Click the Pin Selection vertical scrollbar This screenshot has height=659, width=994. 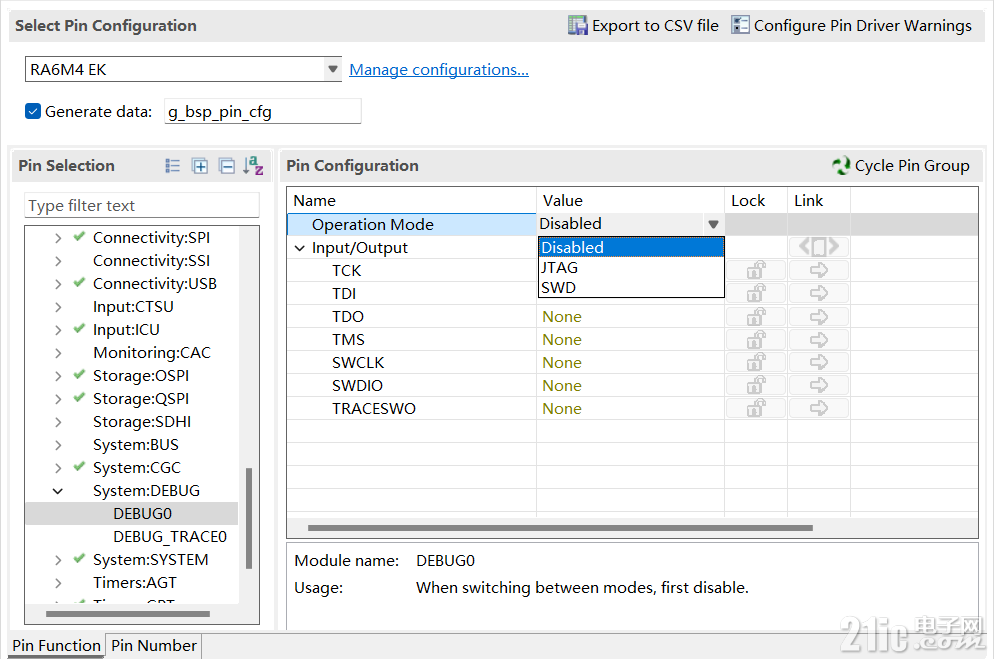(249, 518)
